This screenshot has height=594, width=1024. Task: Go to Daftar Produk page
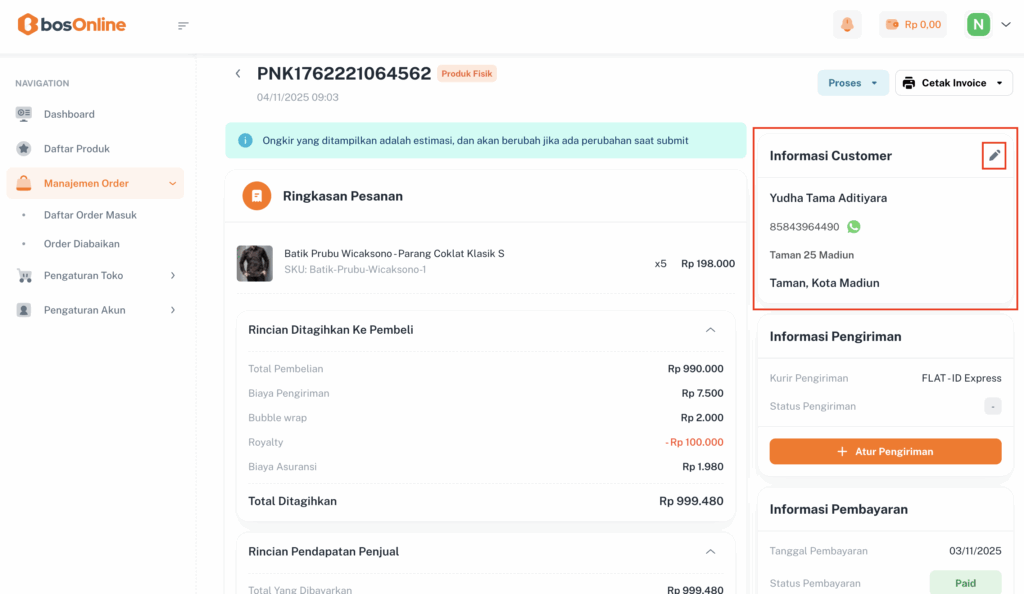[76, 149]
